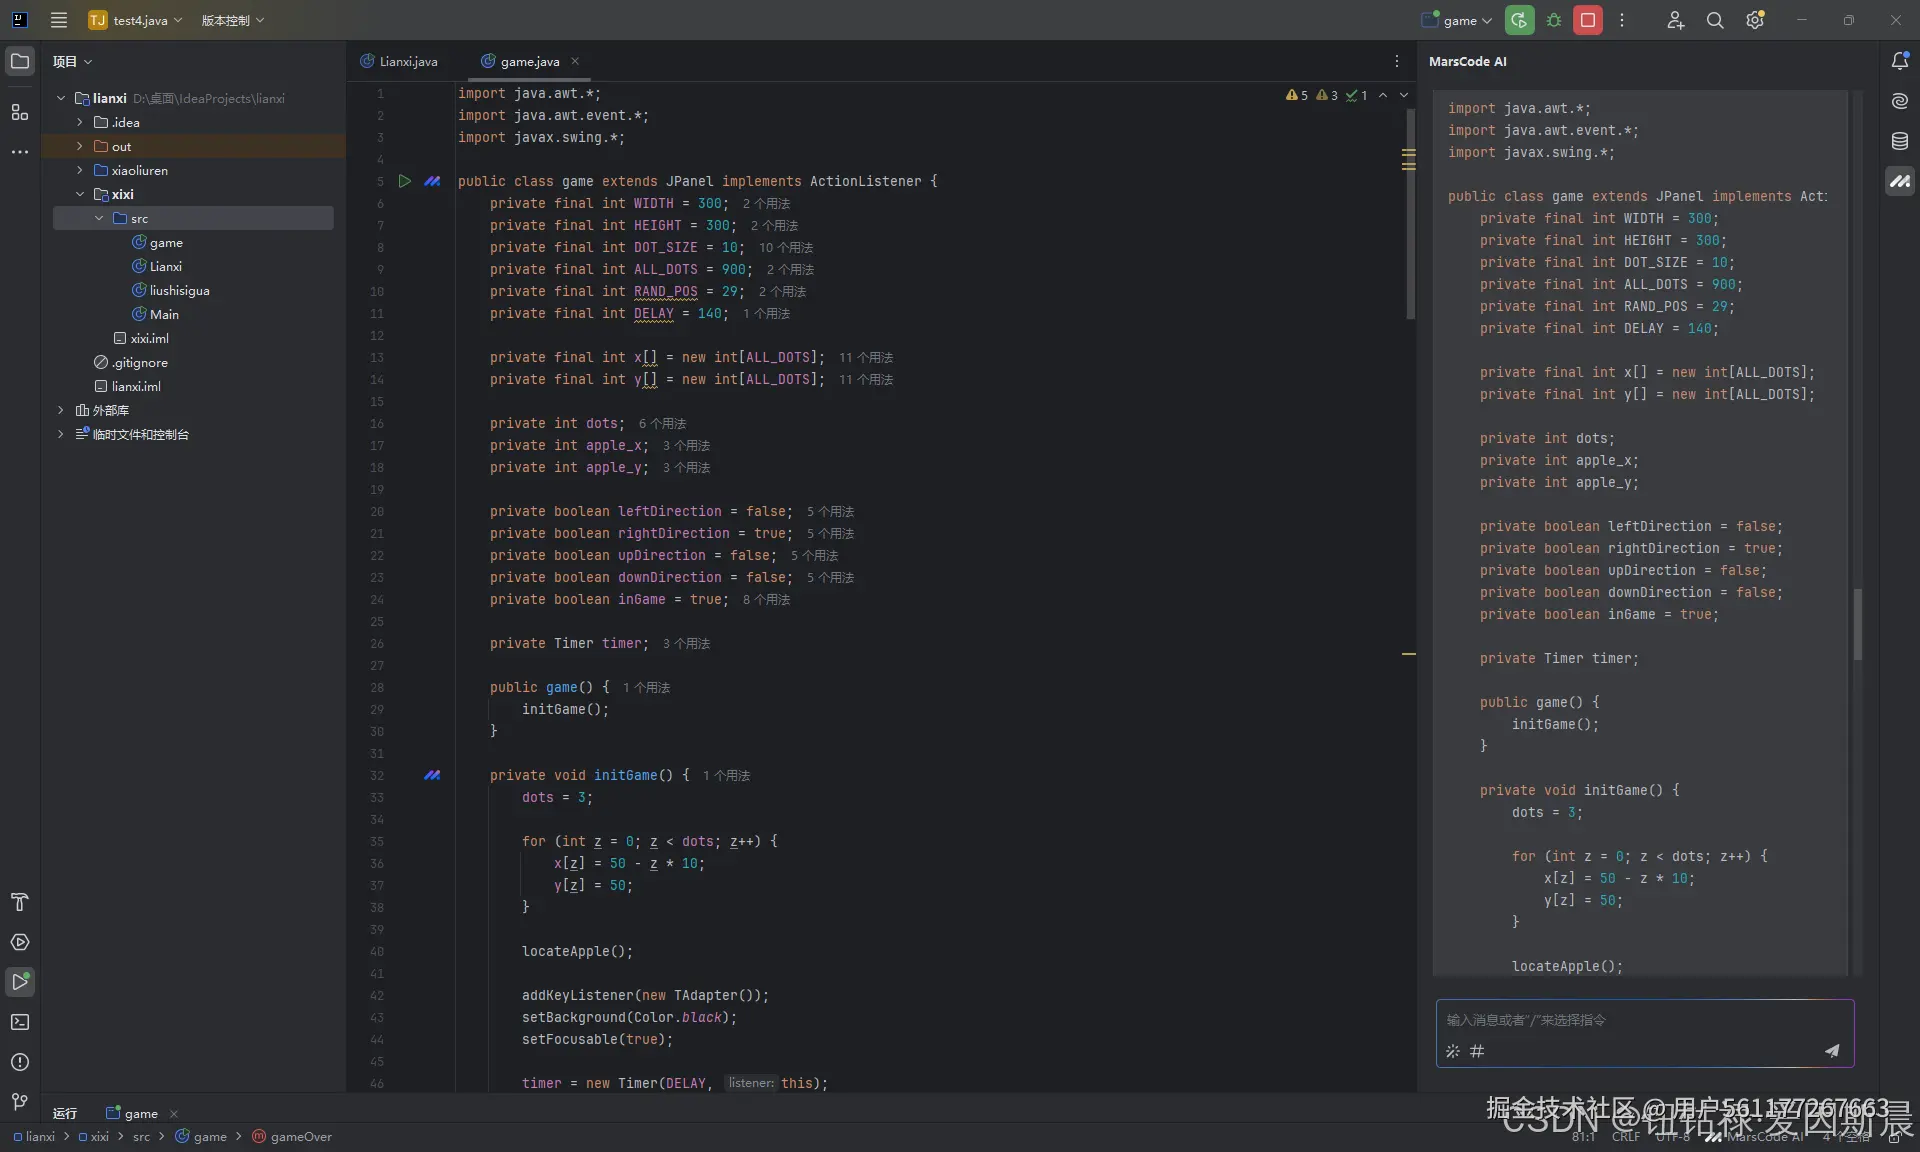This screenshot has height=1152, width=1920.
Task: Click the run gutter arrow beside class game
Action: [405, 181]
